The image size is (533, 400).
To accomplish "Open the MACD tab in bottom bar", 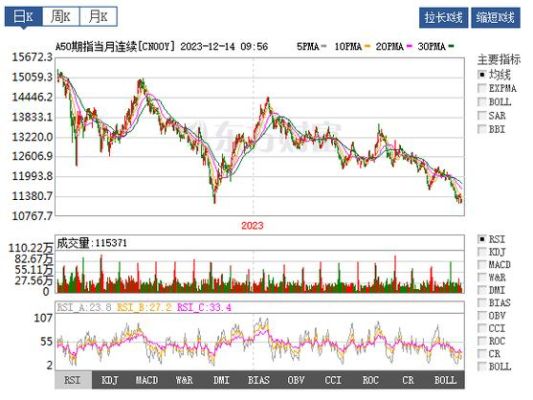I will click(x=147, y=380).
